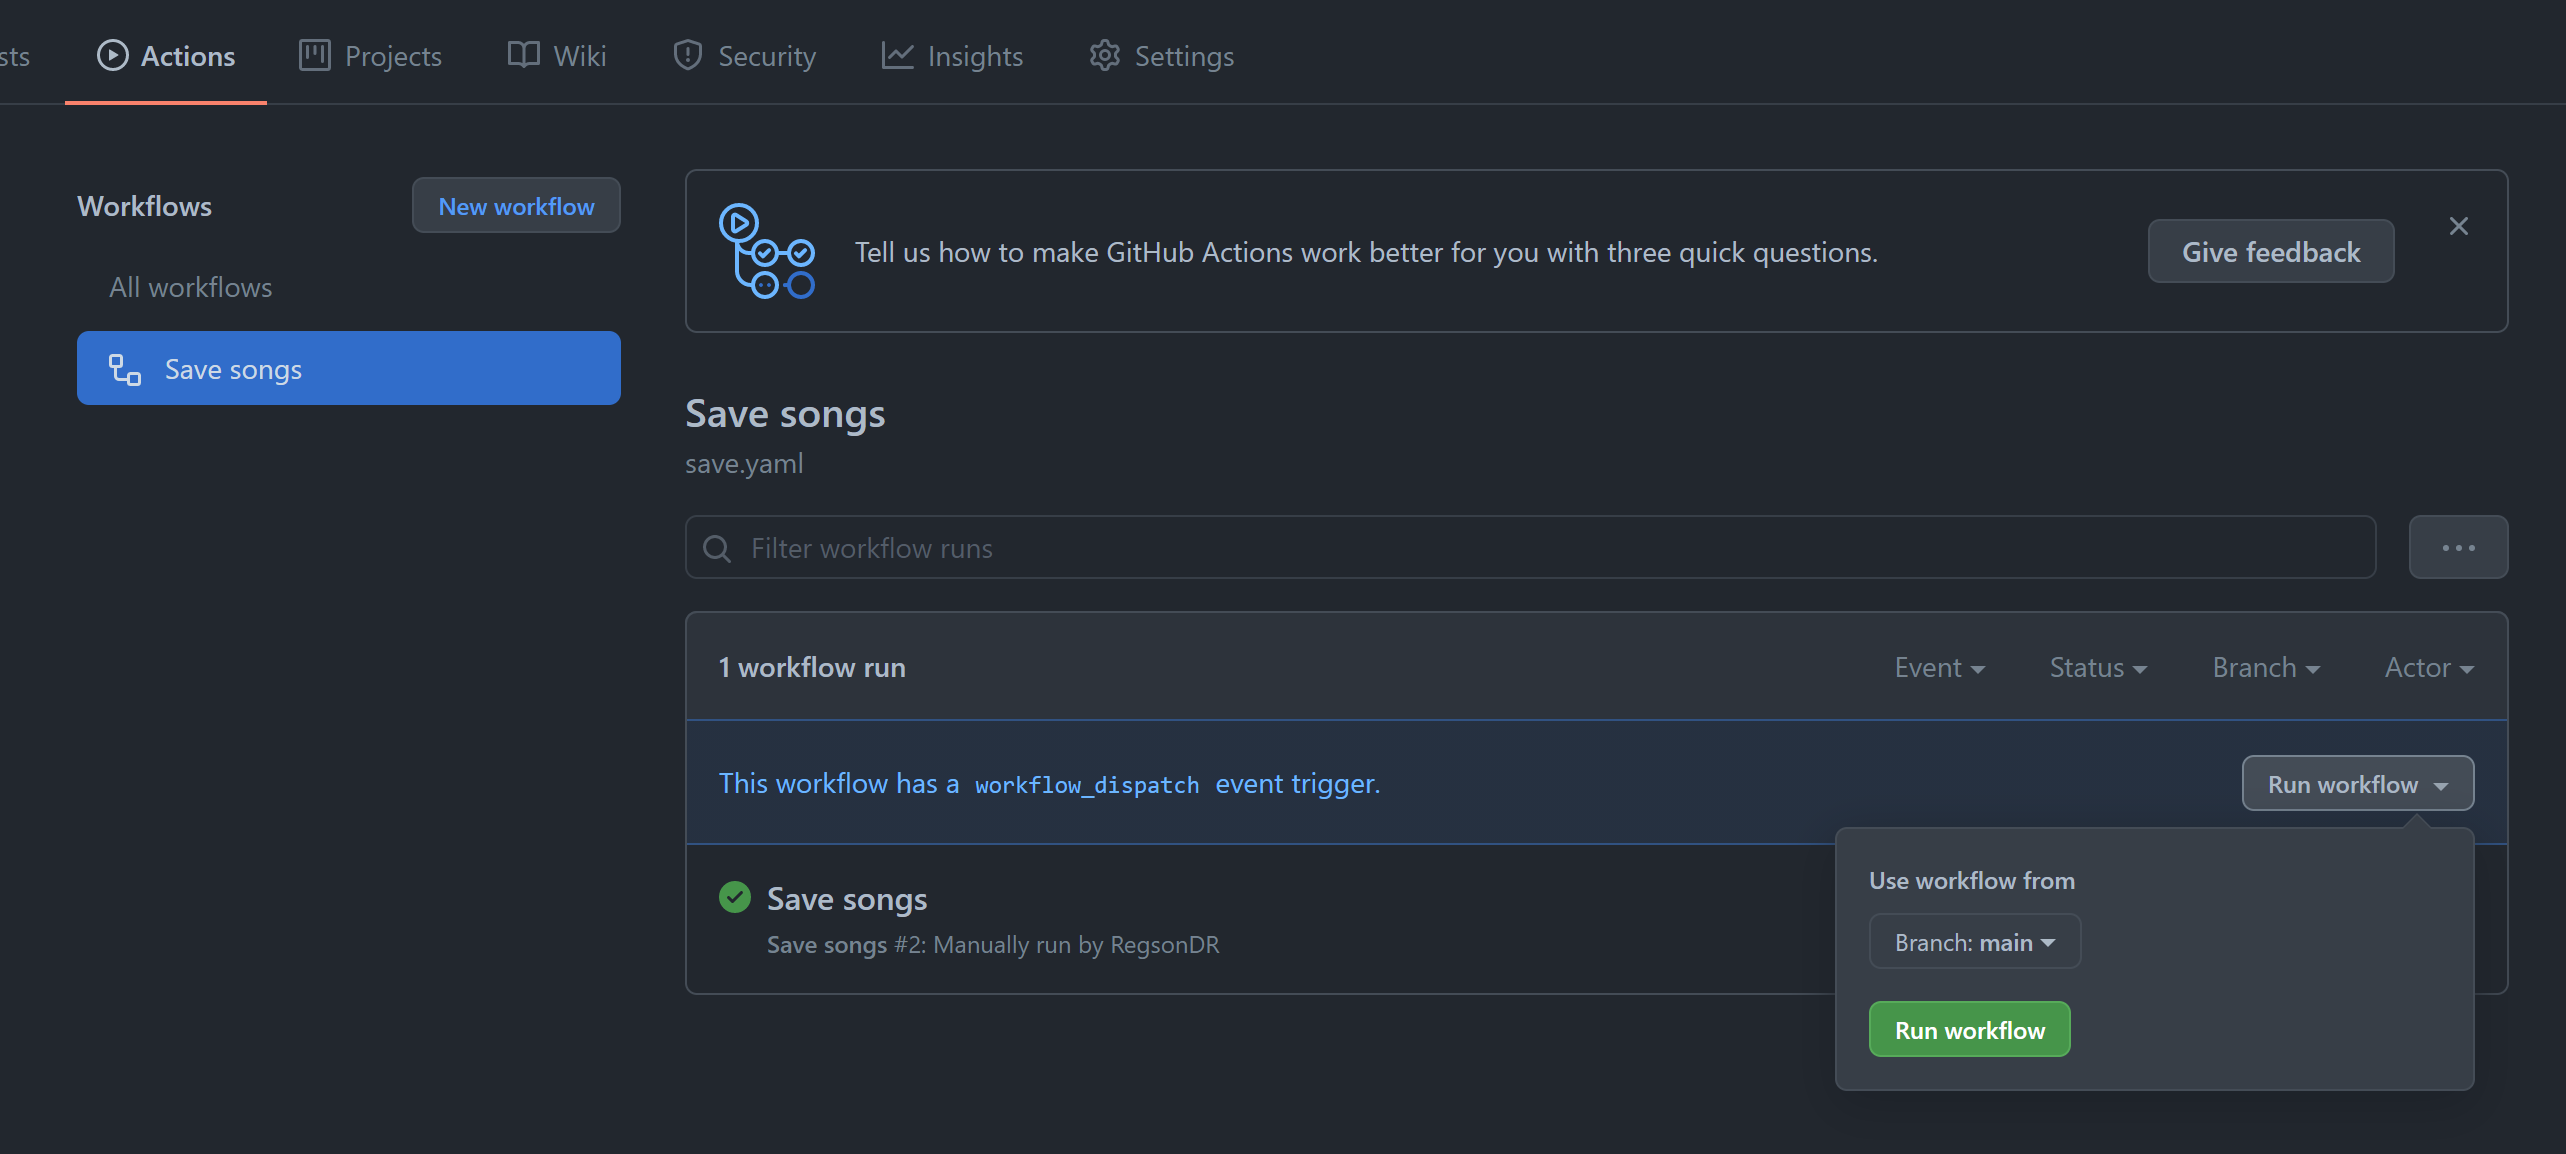
Task: Click the Insights graph icon
Action: click(x=897, y=56)
